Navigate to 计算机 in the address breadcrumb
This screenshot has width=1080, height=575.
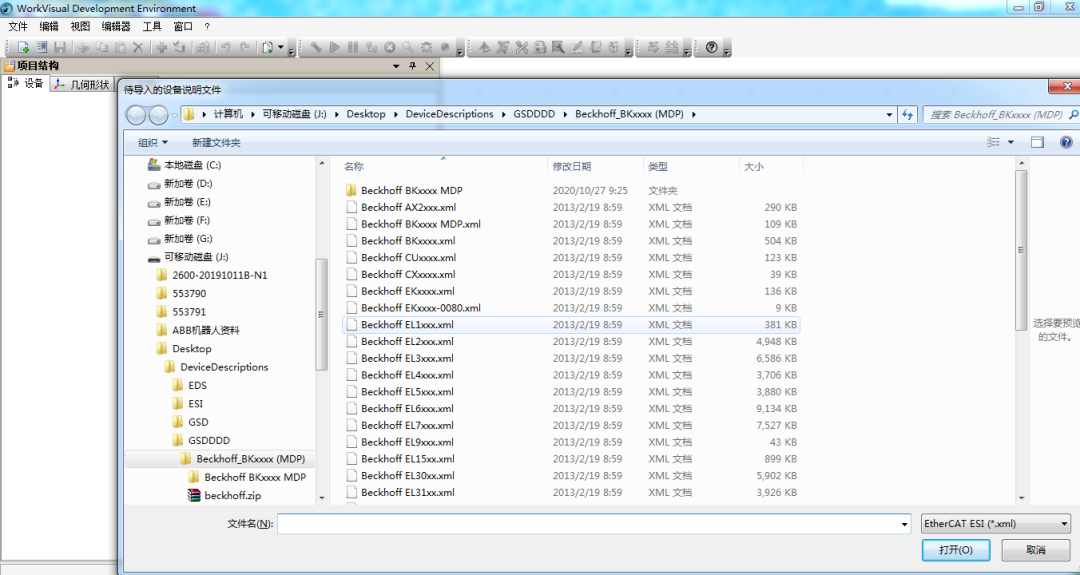(228, 114)
